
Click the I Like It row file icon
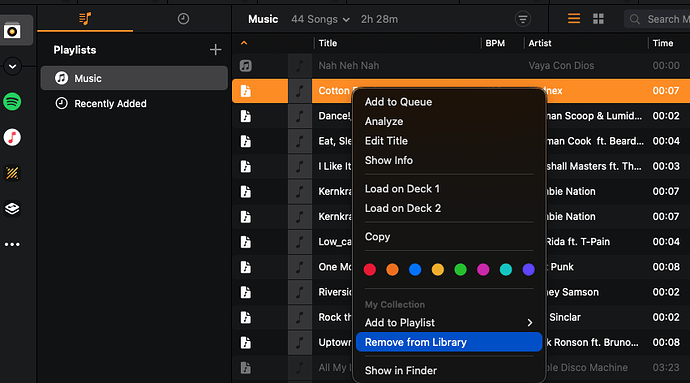(246, 166)
